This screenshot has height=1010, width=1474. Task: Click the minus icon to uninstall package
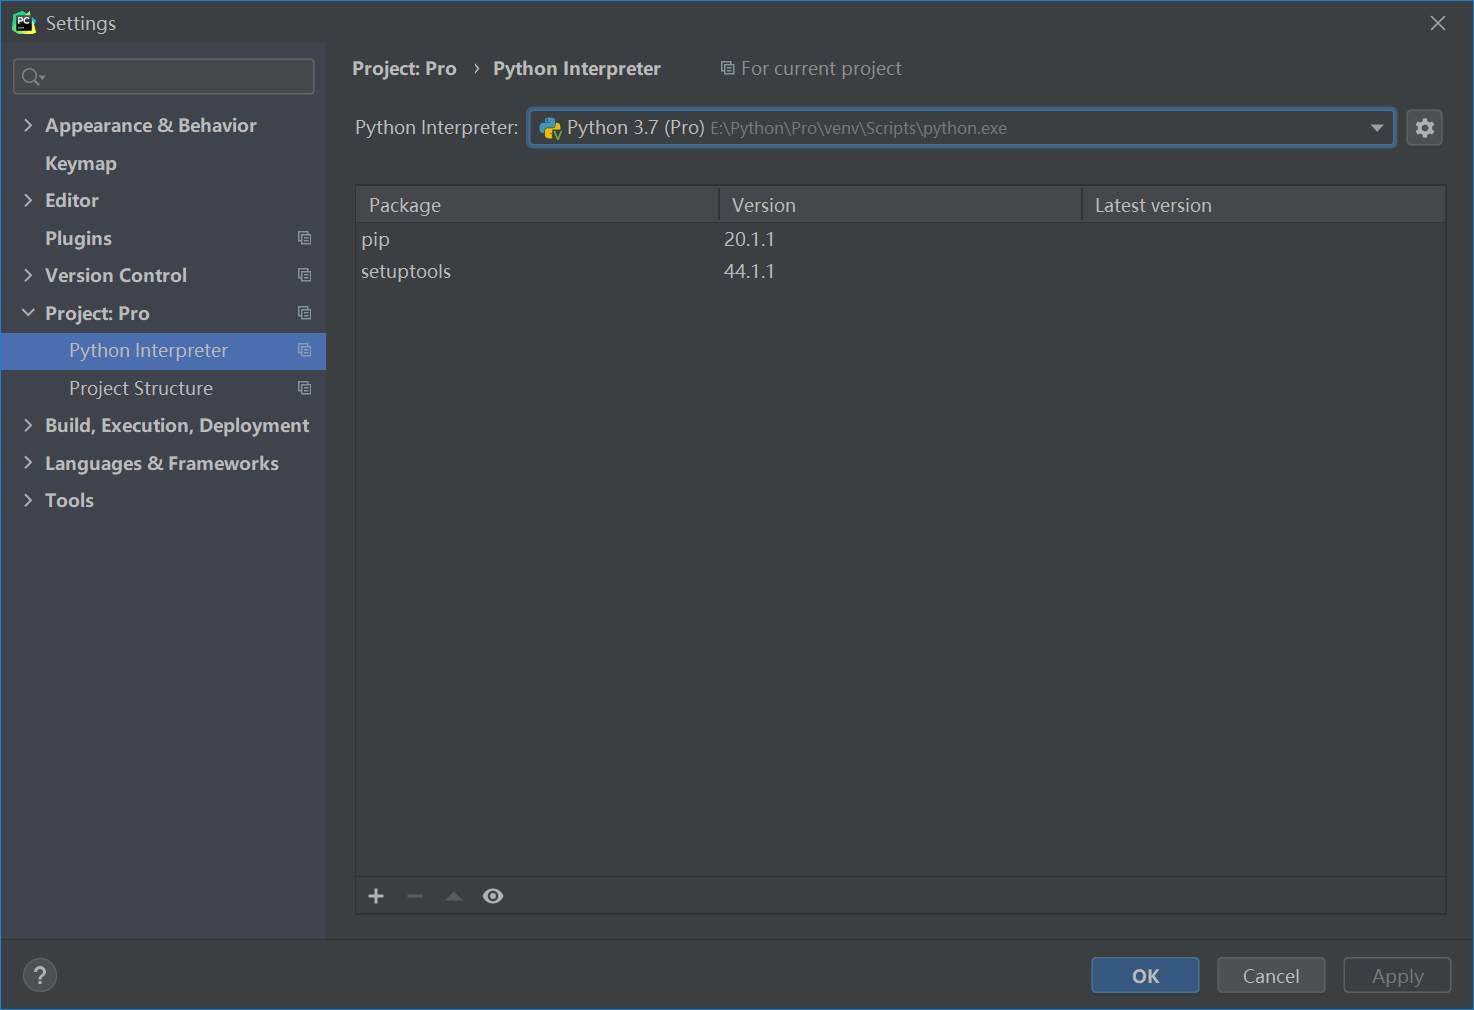tap(415, 896)
